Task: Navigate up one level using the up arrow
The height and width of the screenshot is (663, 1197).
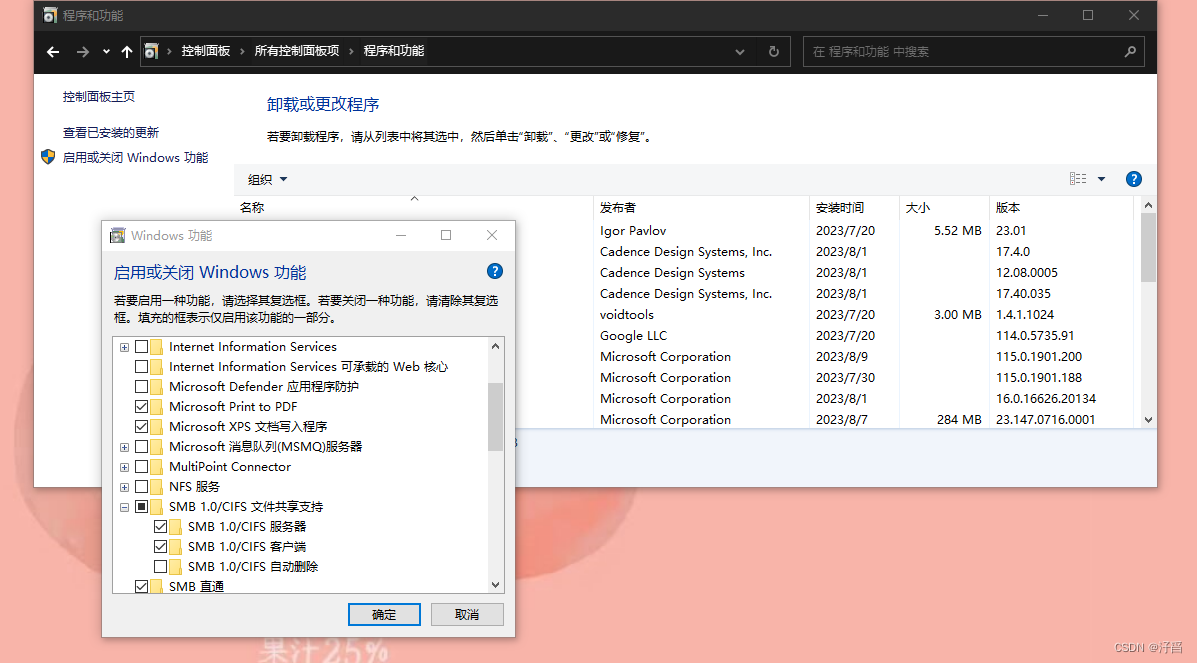Action: (x=126, y=51)
